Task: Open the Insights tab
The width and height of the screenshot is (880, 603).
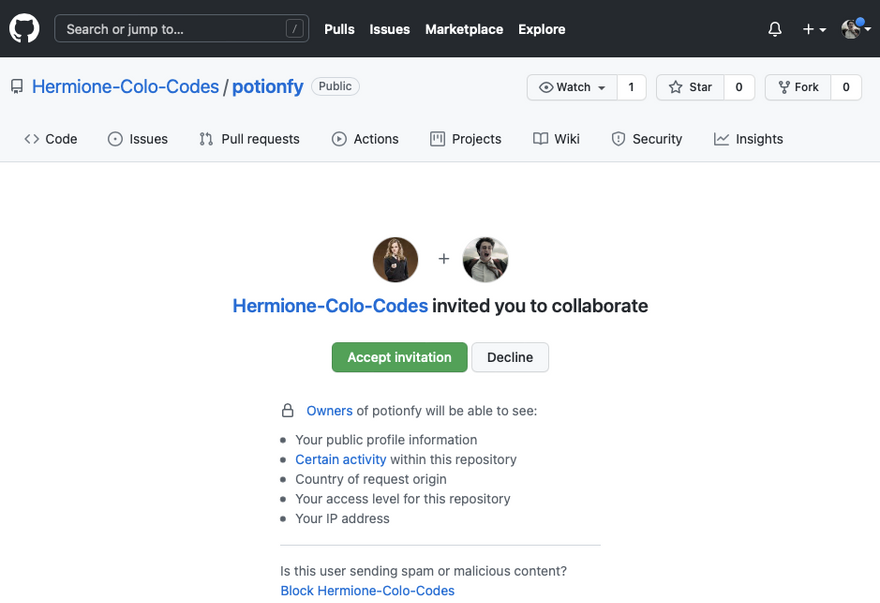Action: 748,139
